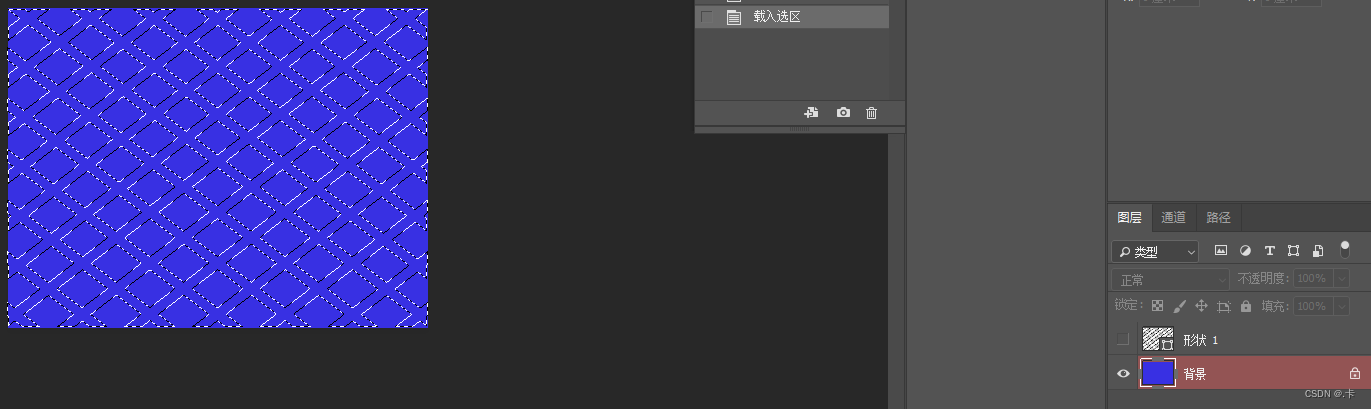
Task: Click the adjustment layer filter icon
Action: [1245, 251]
